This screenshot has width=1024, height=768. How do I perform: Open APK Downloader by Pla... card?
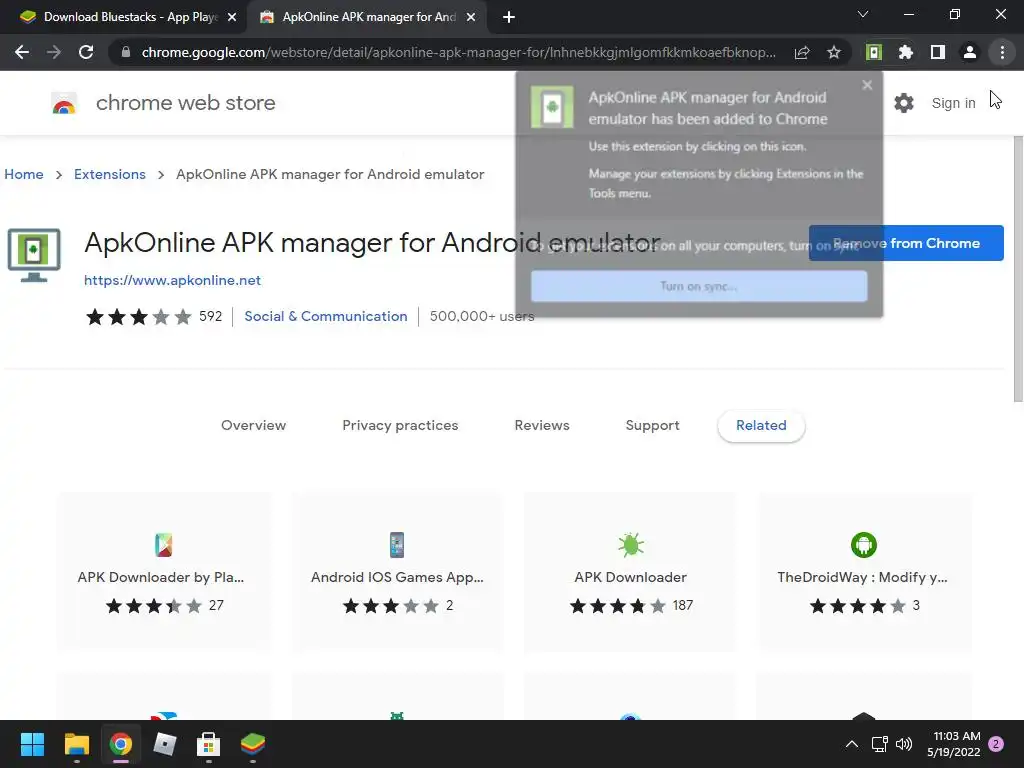coord(164,572)
